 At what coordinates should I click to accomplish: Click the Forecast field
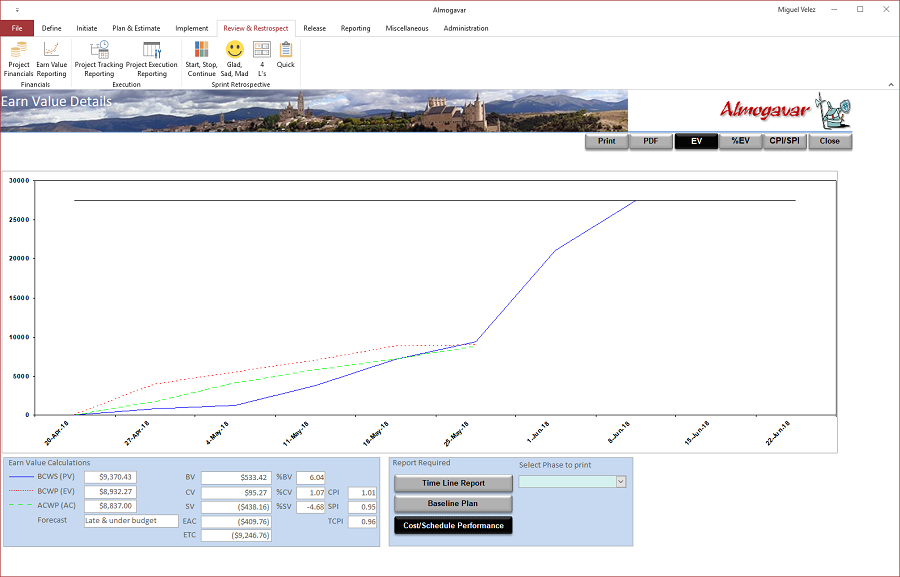tap(131, 521)
